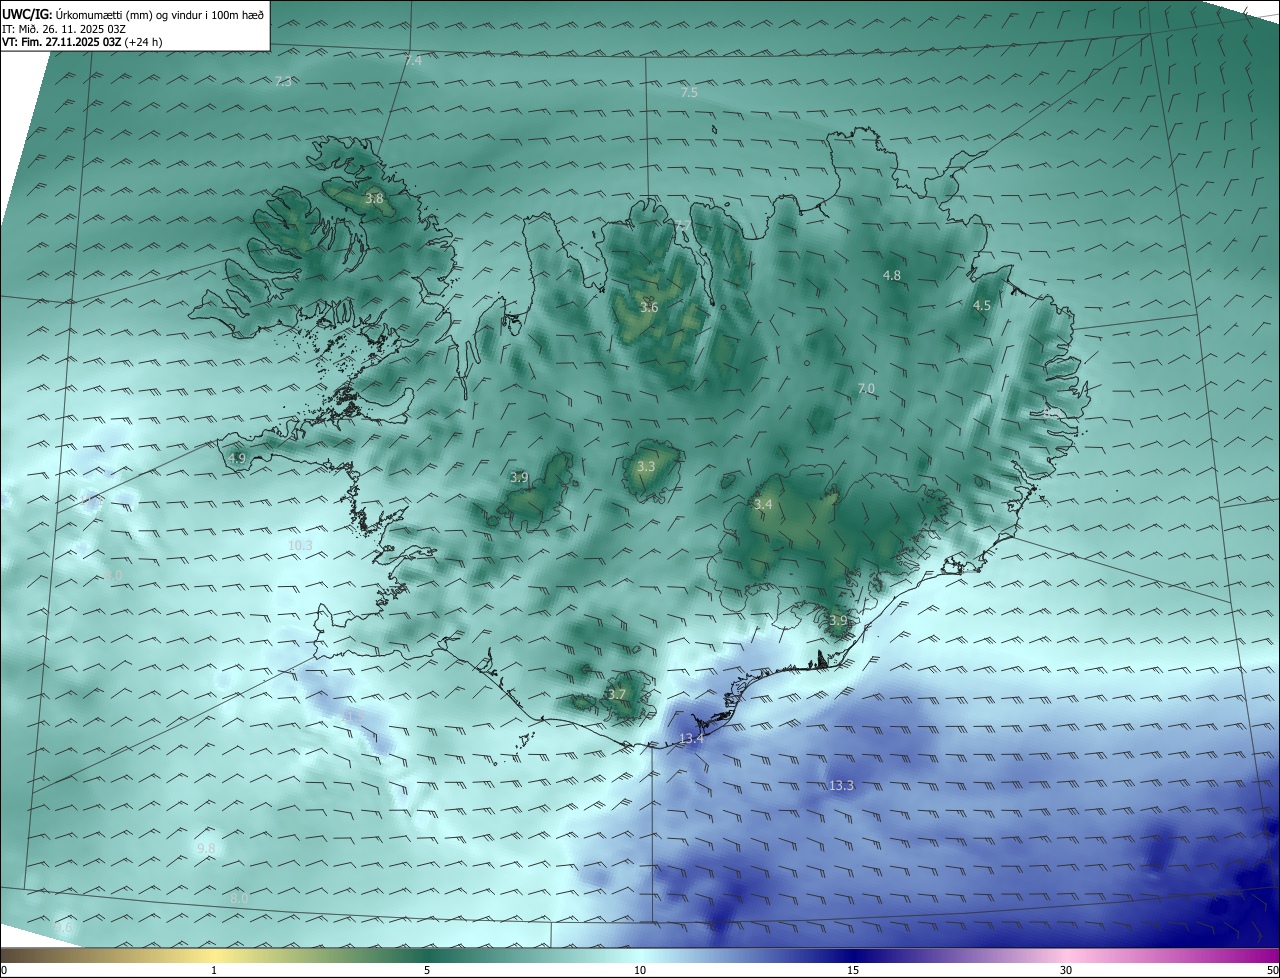This screenshot has height=978, width=1280.
Task: Click the colorbar tick label 10
Action: click(x=640, y=970)
